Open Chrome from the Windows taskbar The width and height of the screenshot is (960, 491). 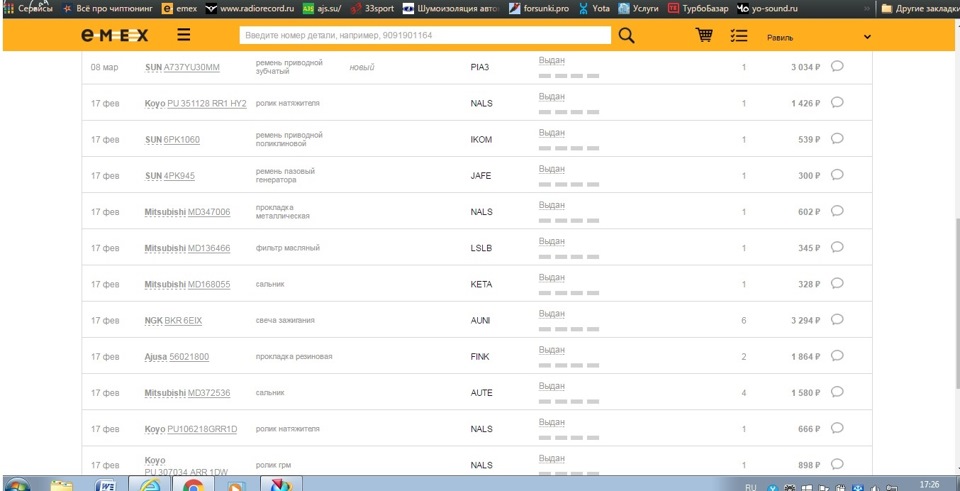(193, 484)
